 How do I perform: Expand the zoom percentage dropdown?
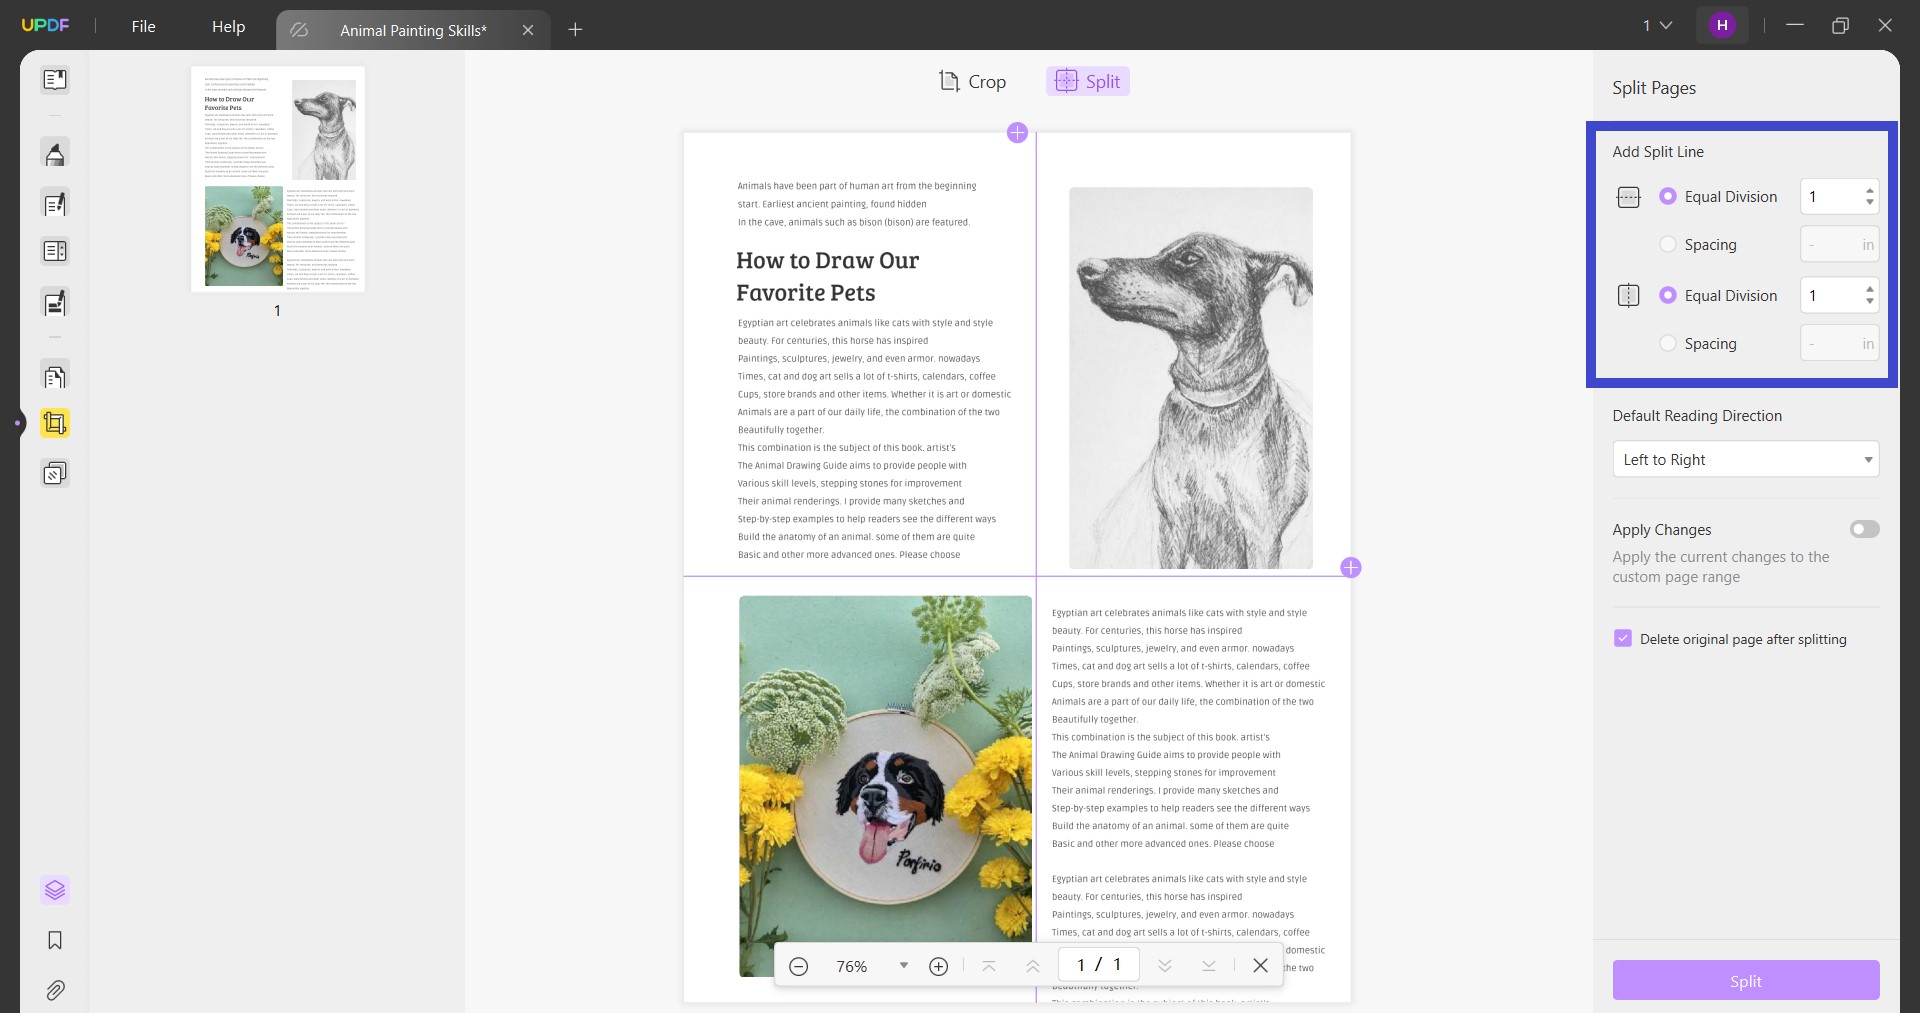pos(903,965)
